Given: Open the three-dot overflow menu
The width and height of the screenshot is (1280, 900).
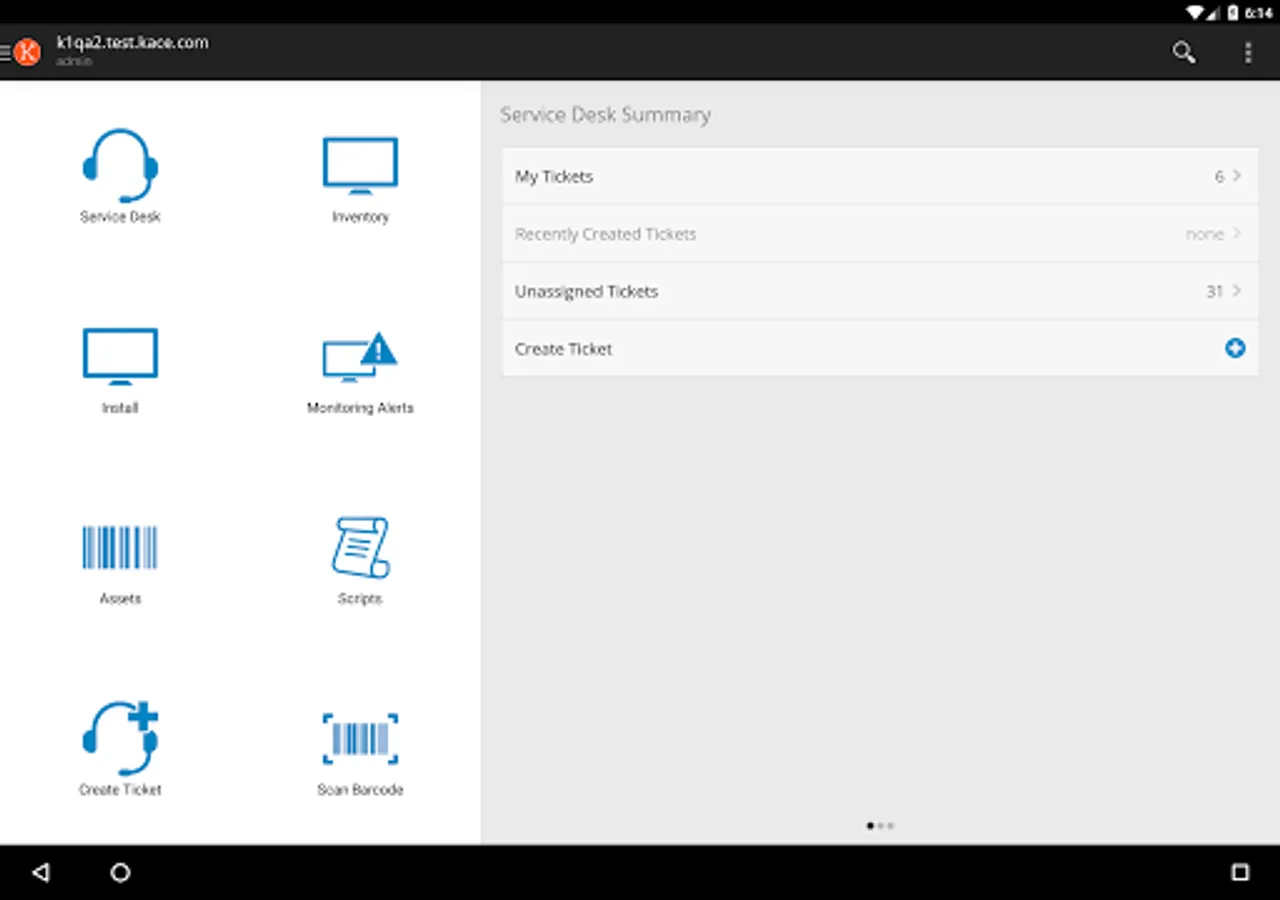Looking at the screenshot, I should [x=1247, y=53].
